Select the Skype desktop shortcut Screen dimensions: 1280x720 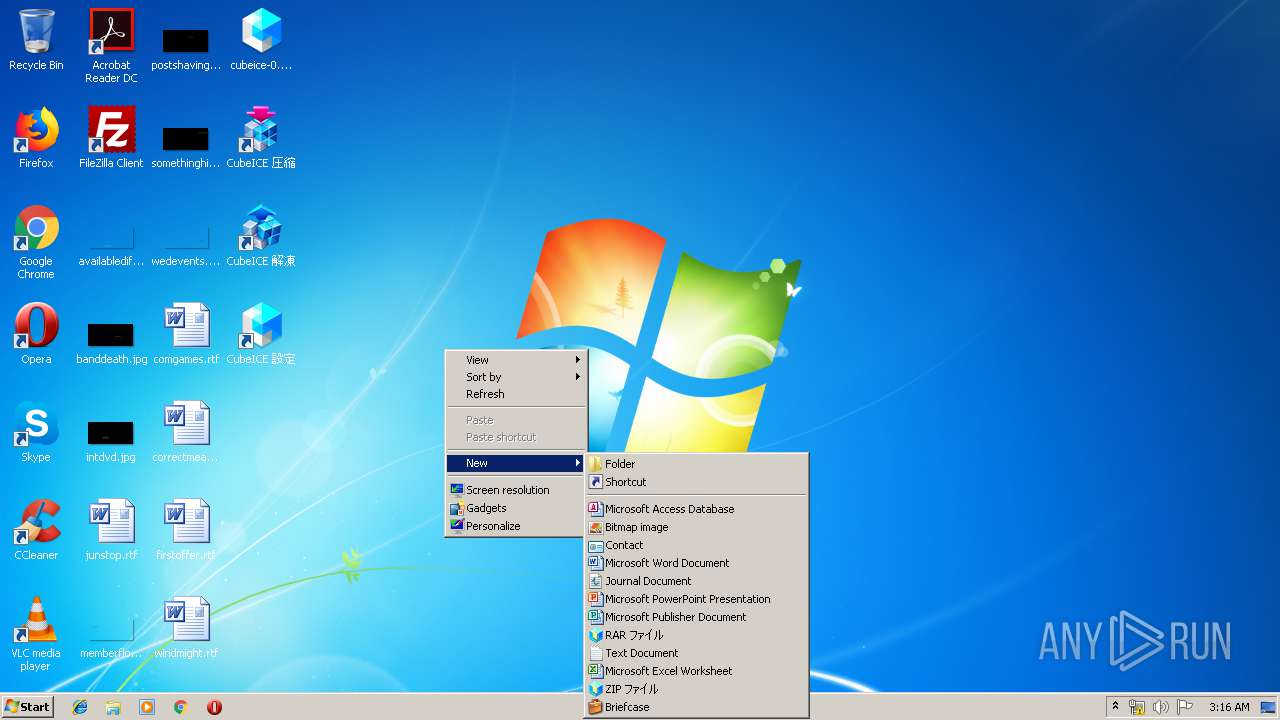point(36,432)
